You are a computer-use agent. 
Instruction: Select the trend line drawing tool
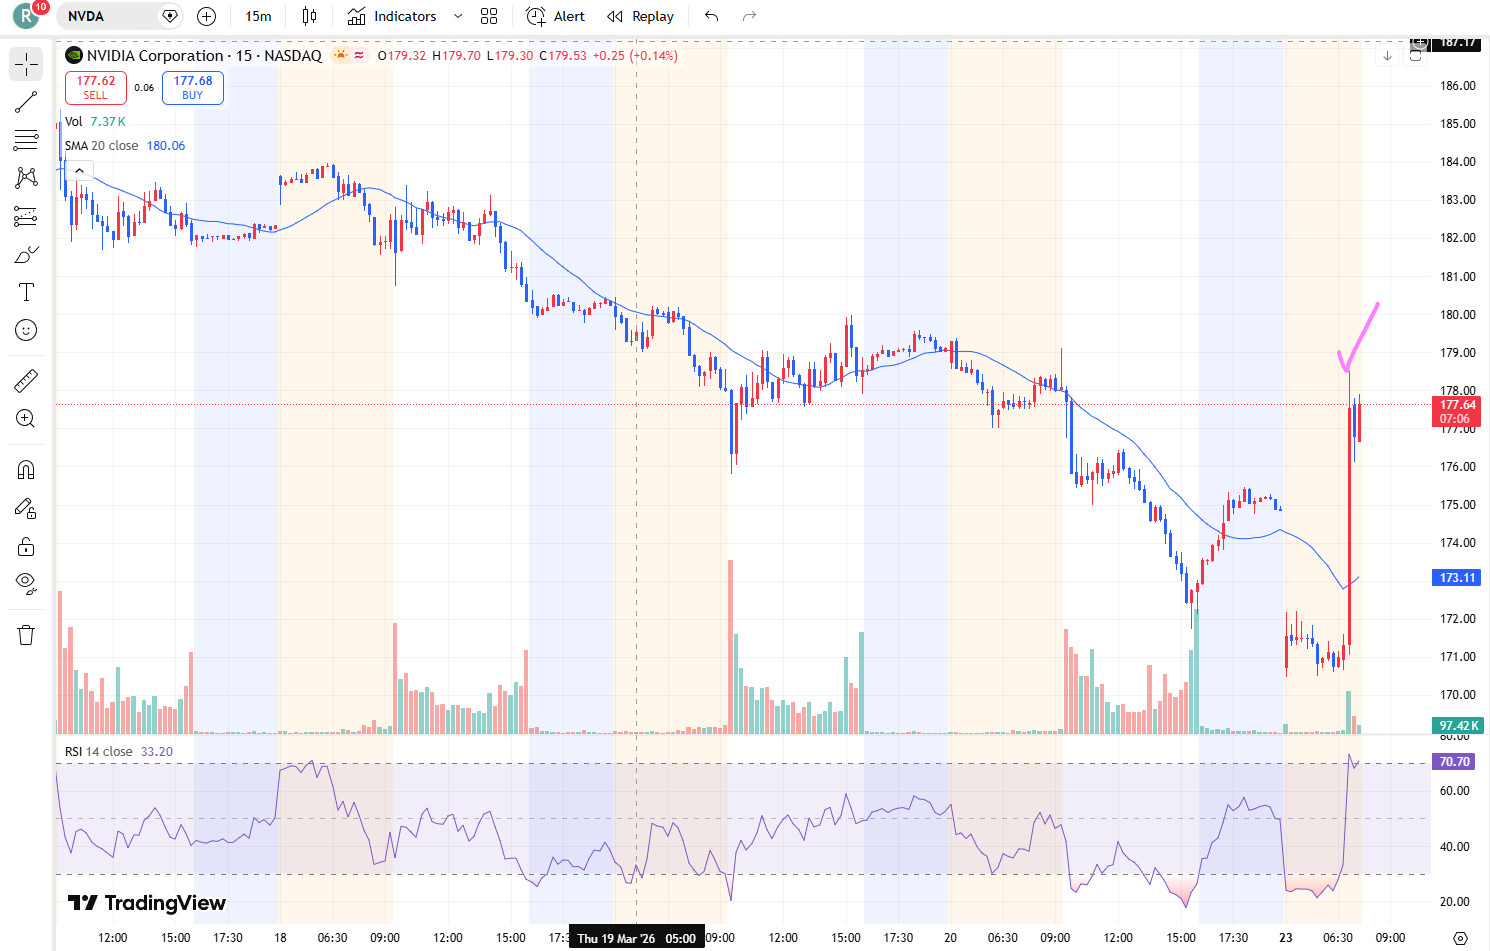[27, 102]
